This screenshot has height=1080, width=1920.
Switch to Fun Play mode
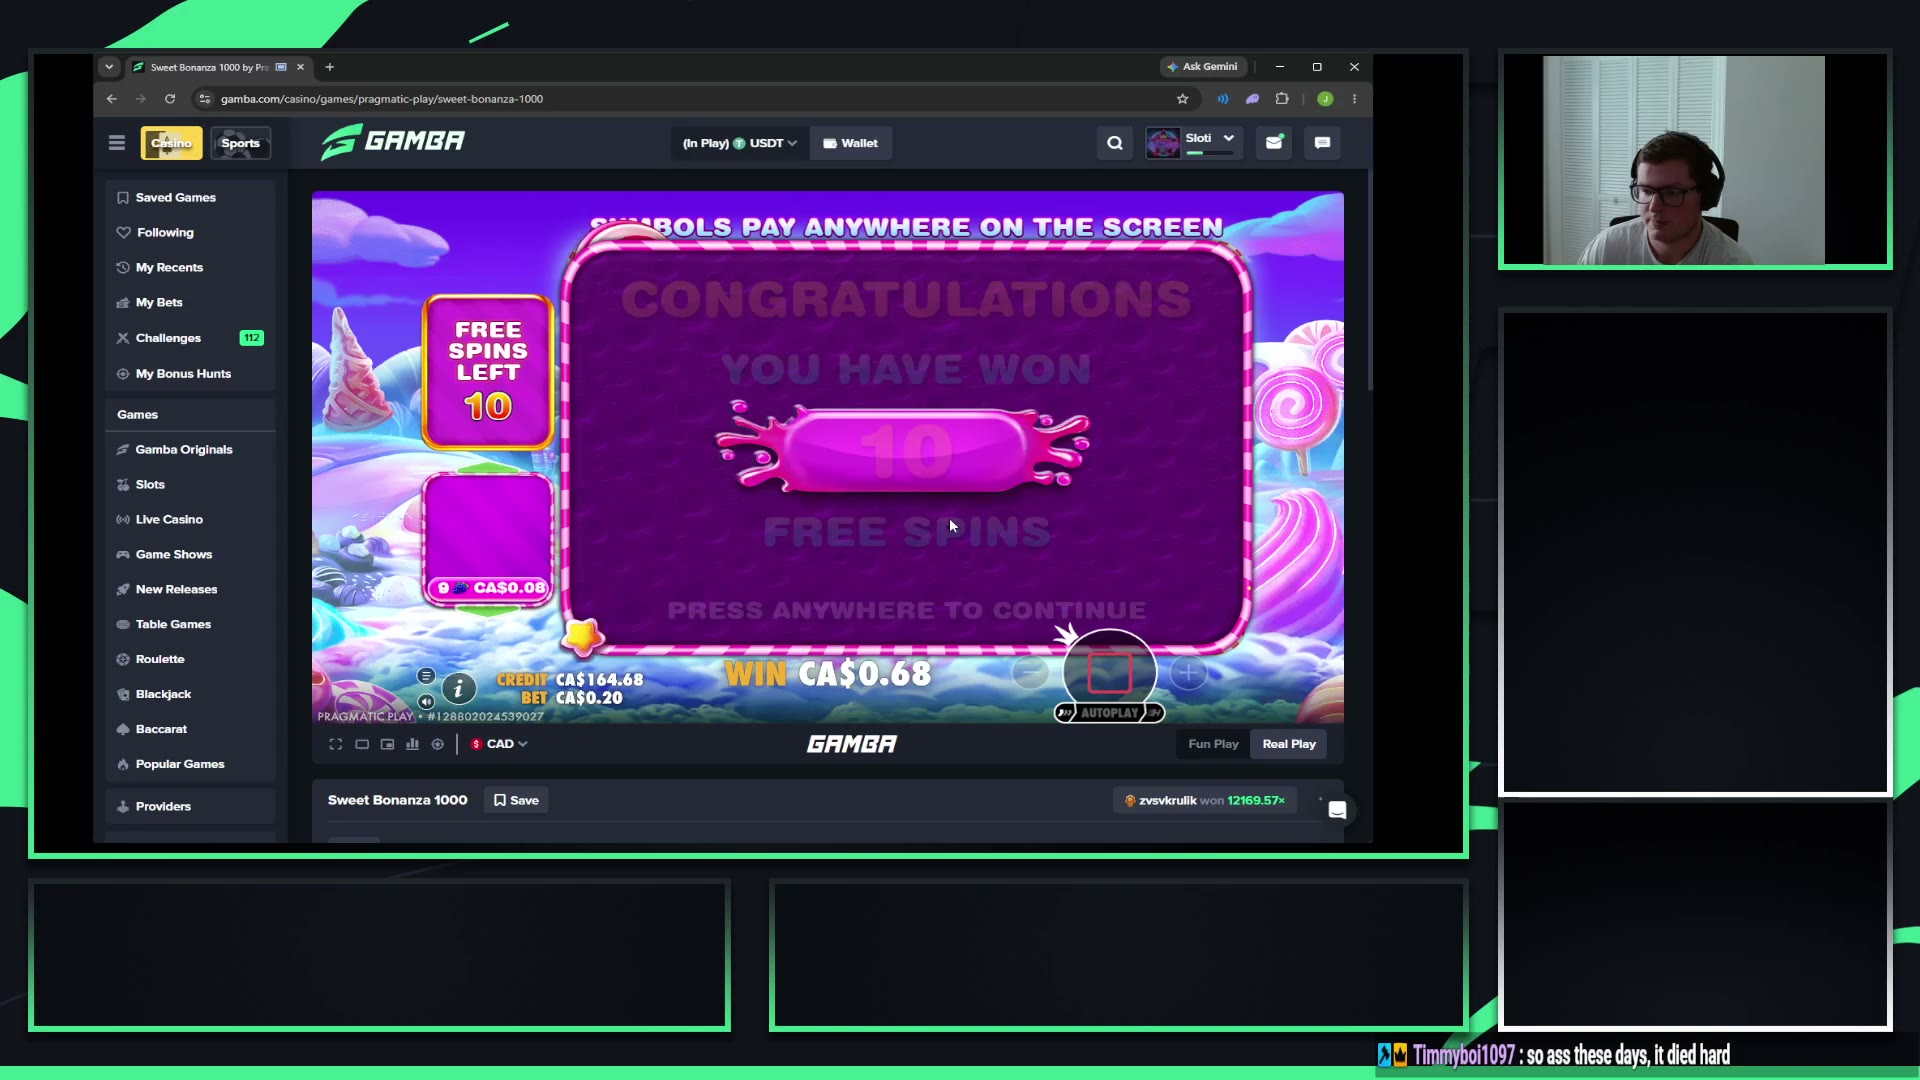pyautogui.click(x=1213, y=744)
